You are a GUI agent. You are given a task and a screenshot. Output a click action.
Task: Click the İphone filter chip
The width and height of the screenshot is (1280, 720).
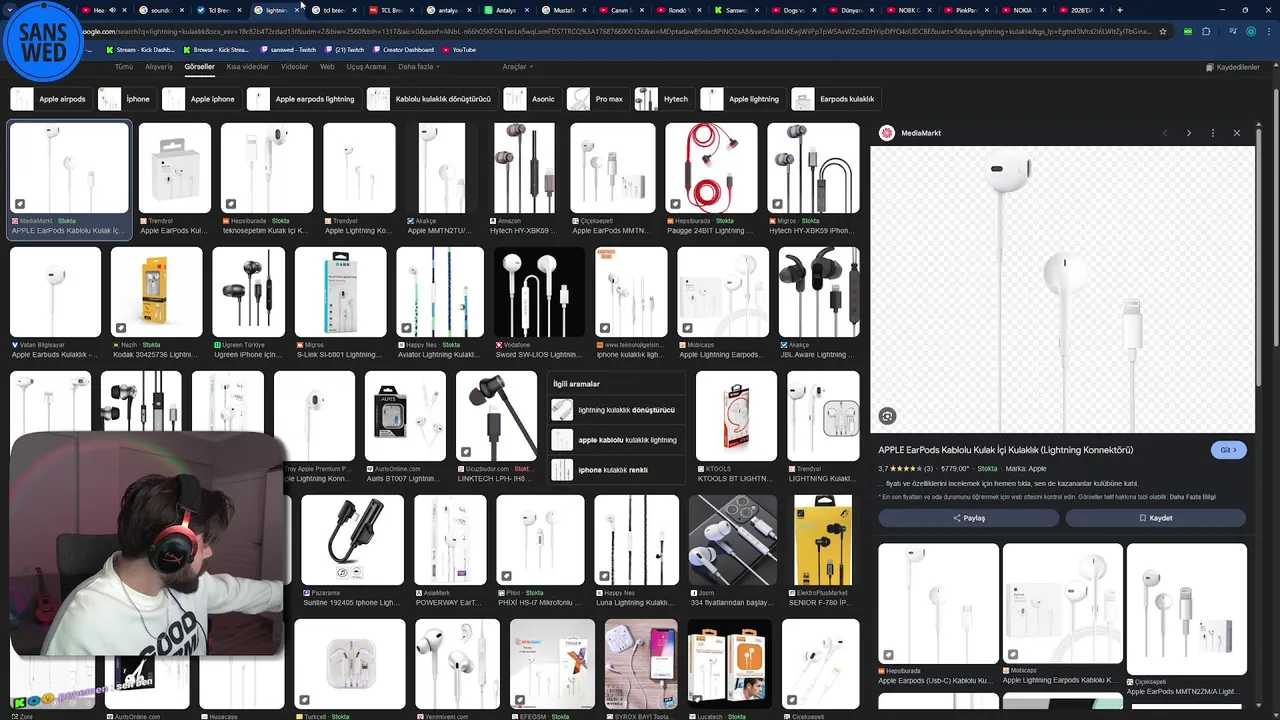127,99
